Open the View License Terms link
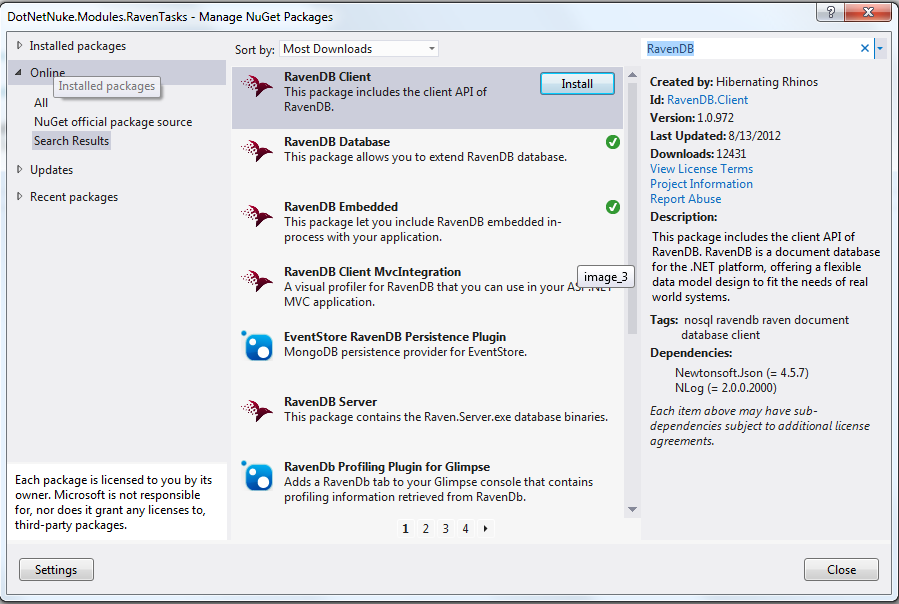Viewport: 899px width, 604px height. pos(701,169)
